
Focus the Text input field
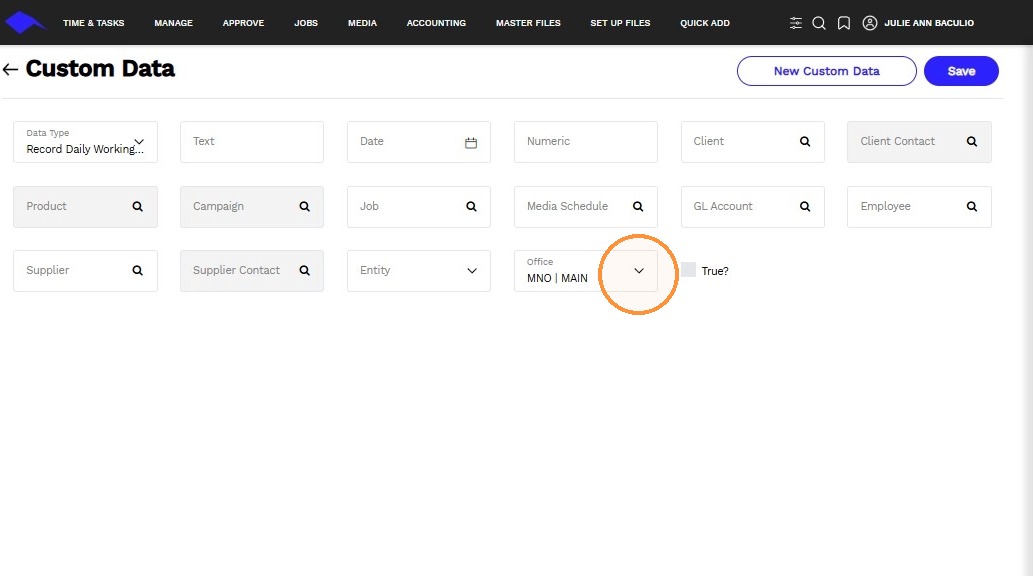click(252, 142)
